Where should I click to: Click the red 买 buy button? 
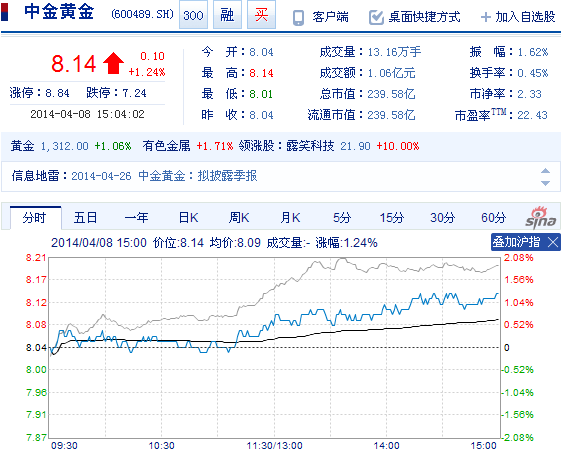(x=261, y=15)
